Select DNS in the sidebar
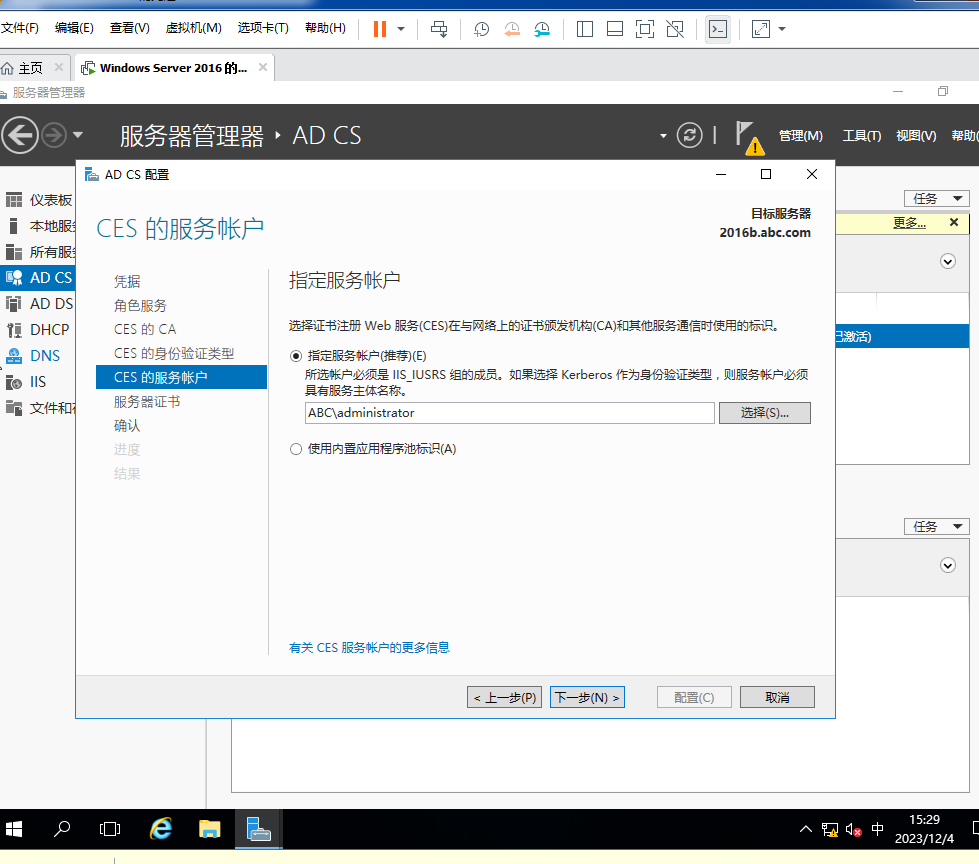979x864 pixels. pyautogui.click(x=39, y=356)
